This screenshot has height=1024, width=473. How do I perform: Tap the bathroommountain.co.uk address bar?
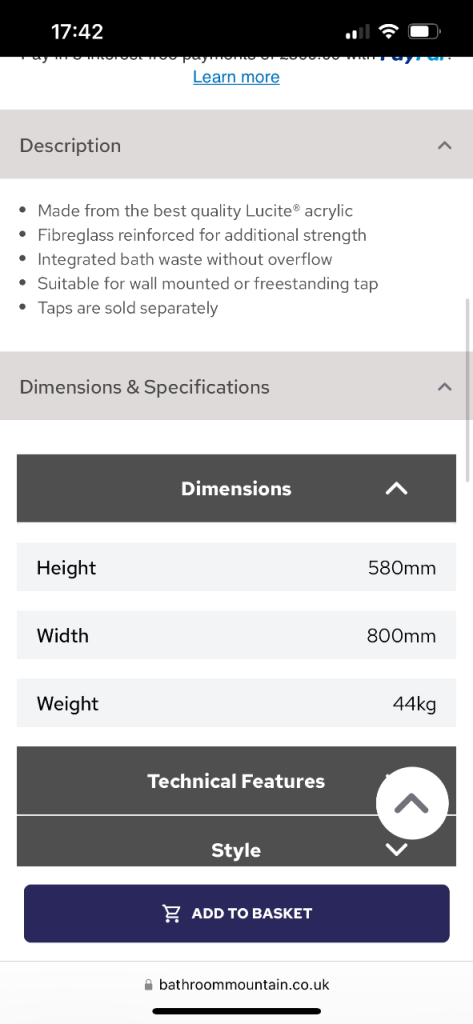tap(236, 984)
